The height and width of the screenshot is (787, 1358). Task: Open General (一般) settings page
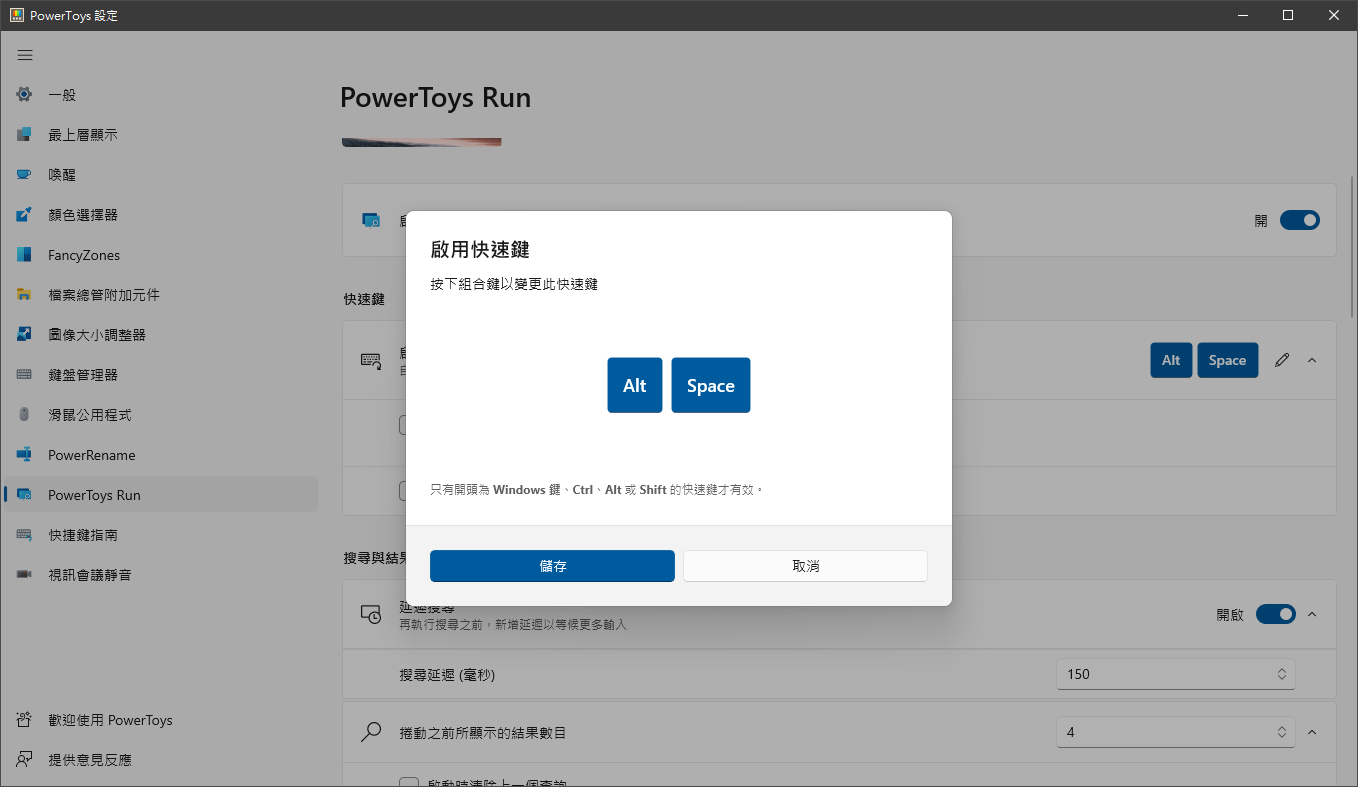point(161,95)
